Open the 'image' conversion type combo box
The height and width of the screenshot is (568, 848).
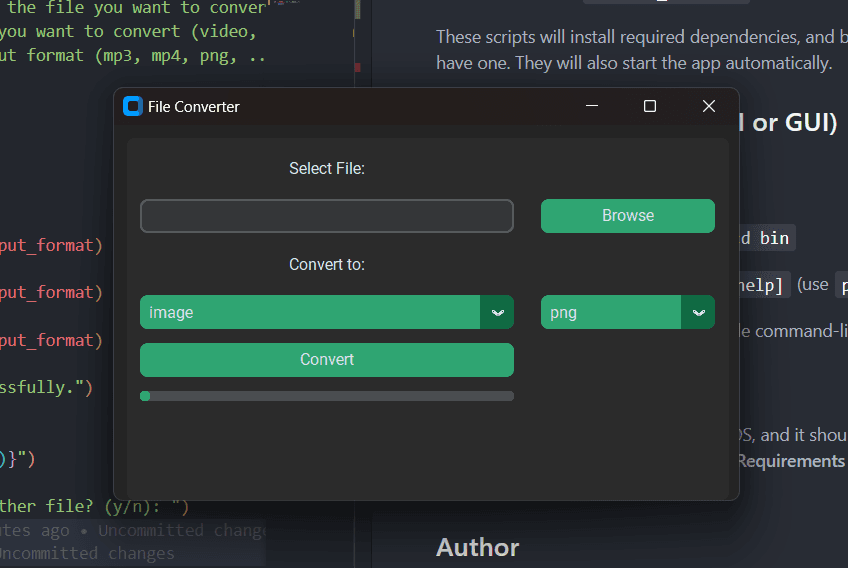pyautogui.click(x=310, y=312)
